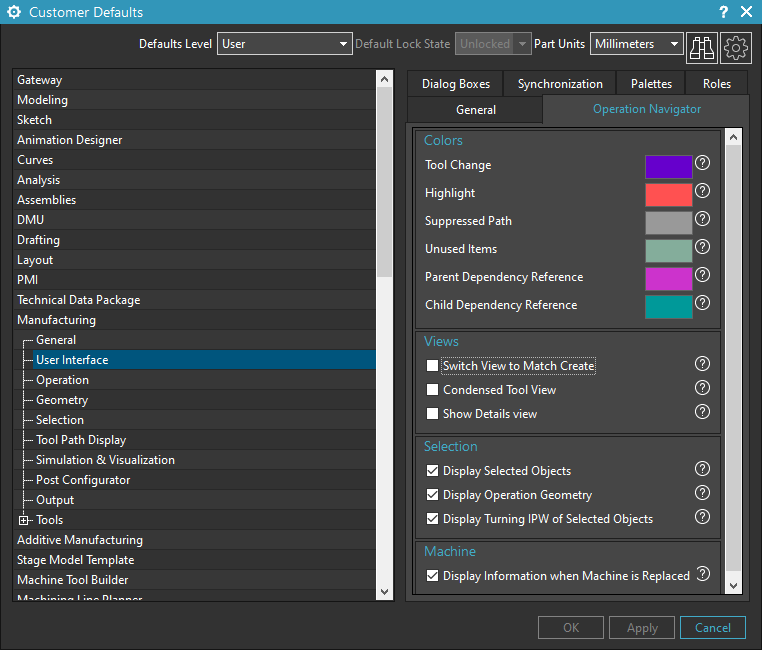Open help for Child Dependency Reference
762x650 pixels.
[x=702, y=303]
